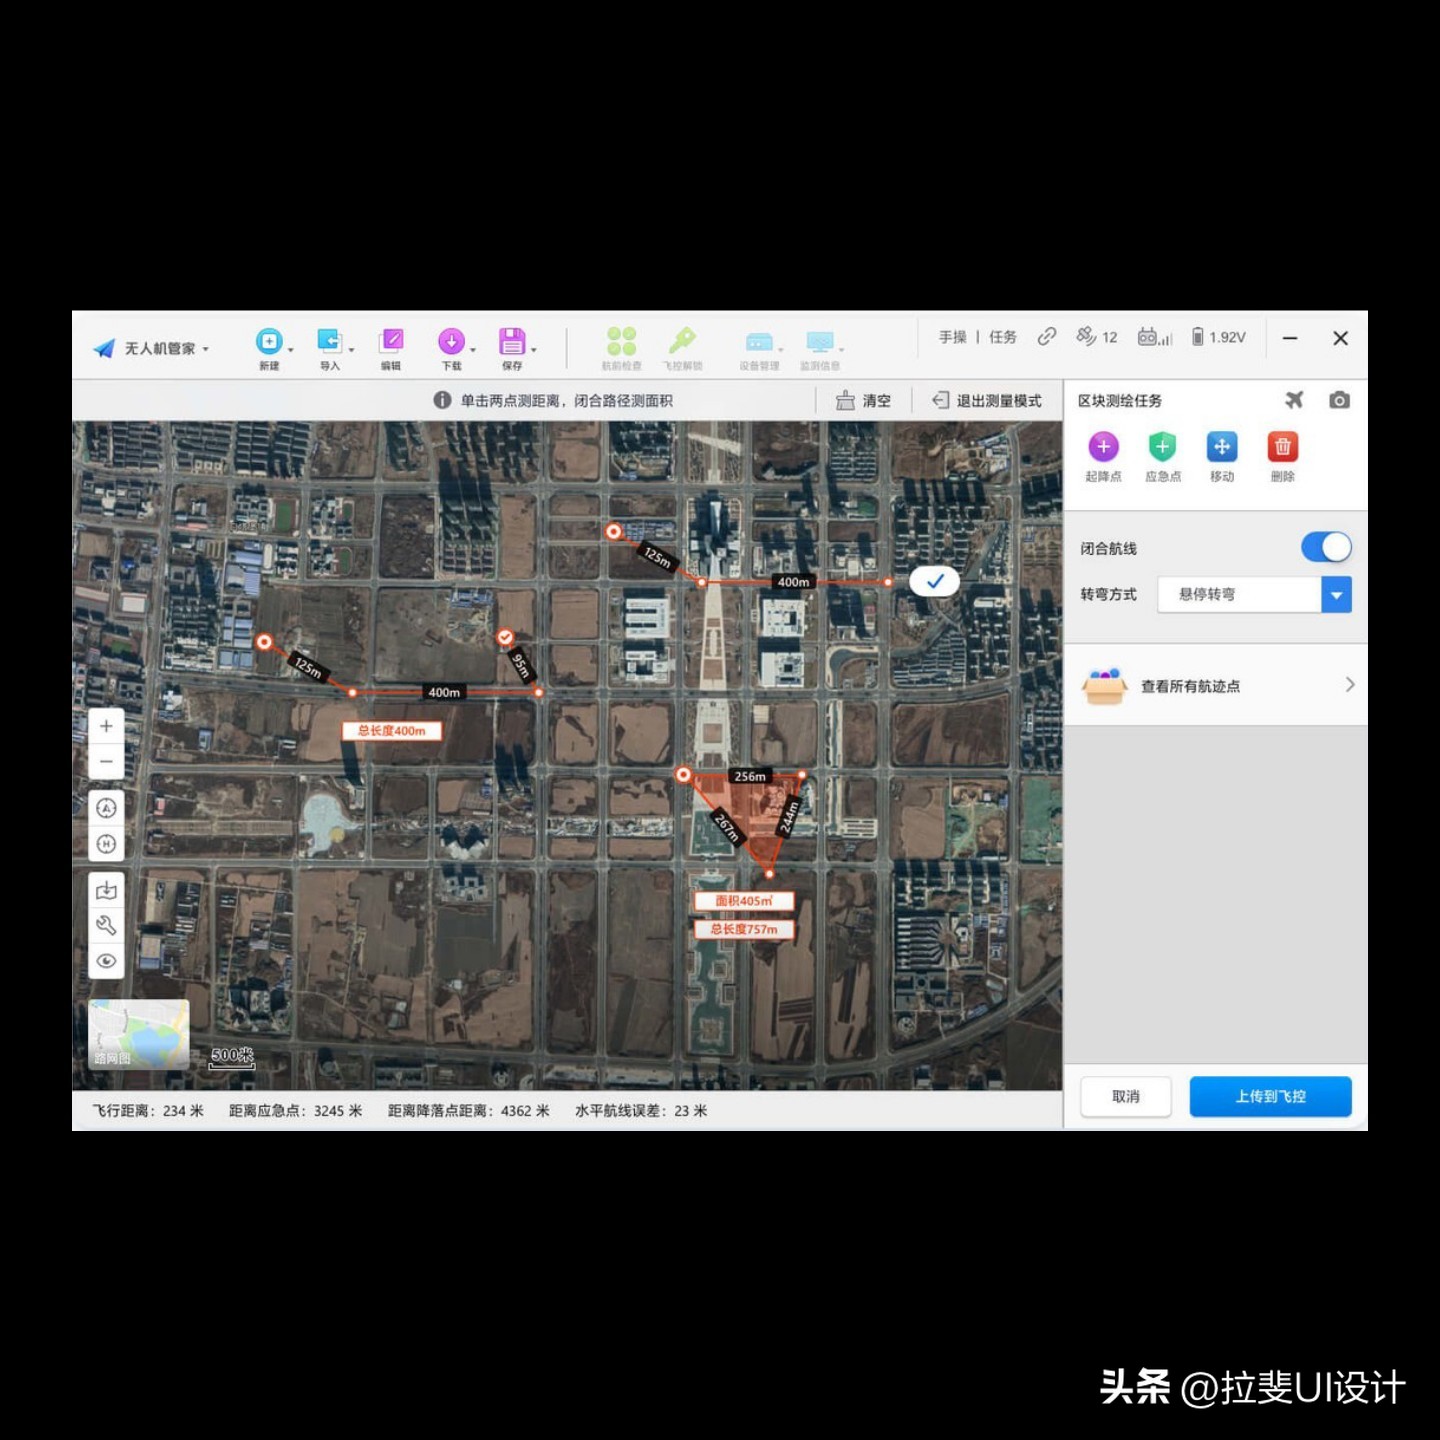Zoom in on the map
The image size is (1440, 1440).
[x=106, y=726]
